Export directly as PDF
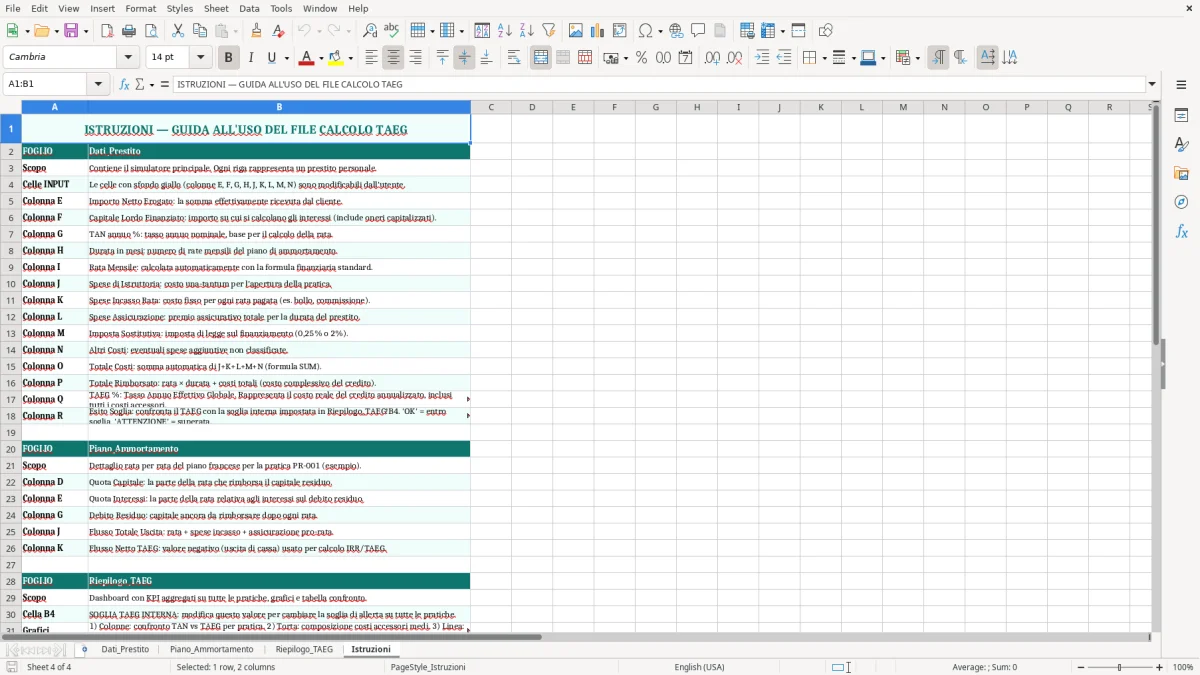 (107, 31)
